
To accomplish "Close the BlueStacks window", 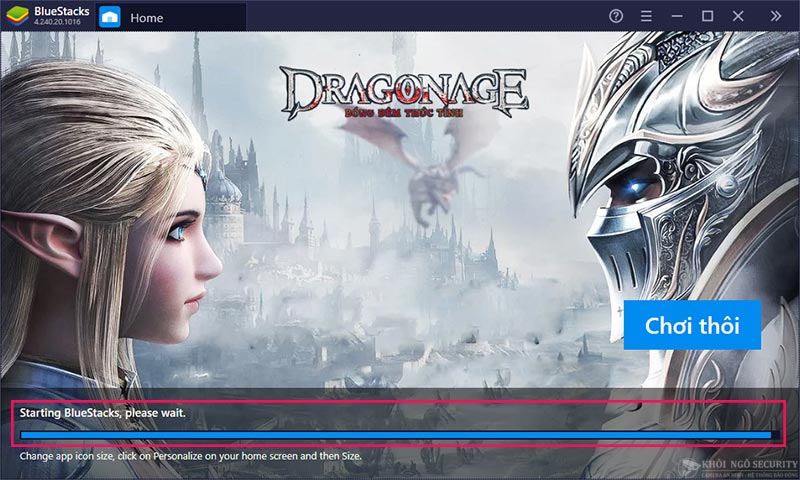I will pos(738,16).
